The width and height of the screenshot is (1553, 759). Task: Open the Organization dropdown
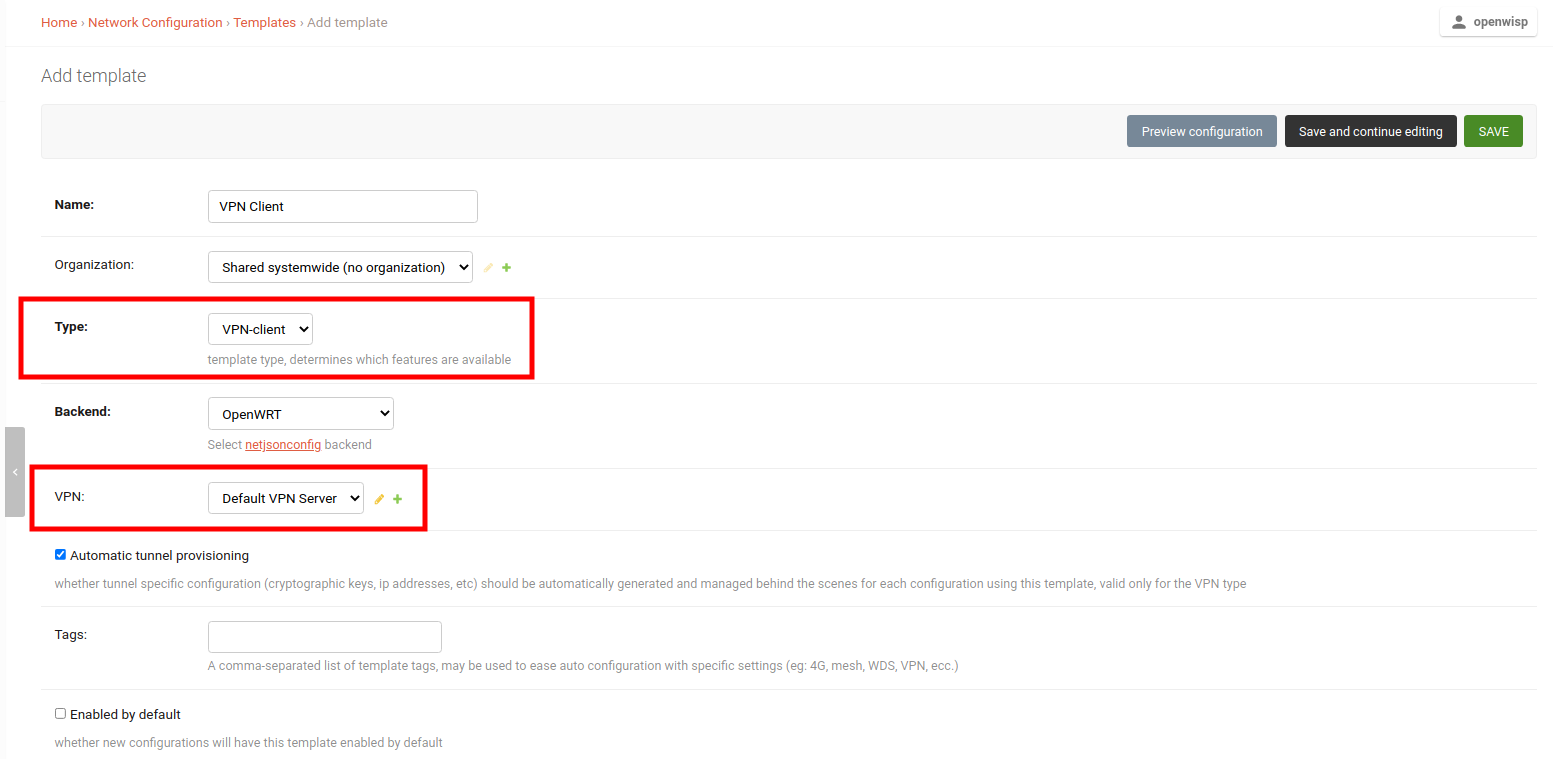coord(340,268)
